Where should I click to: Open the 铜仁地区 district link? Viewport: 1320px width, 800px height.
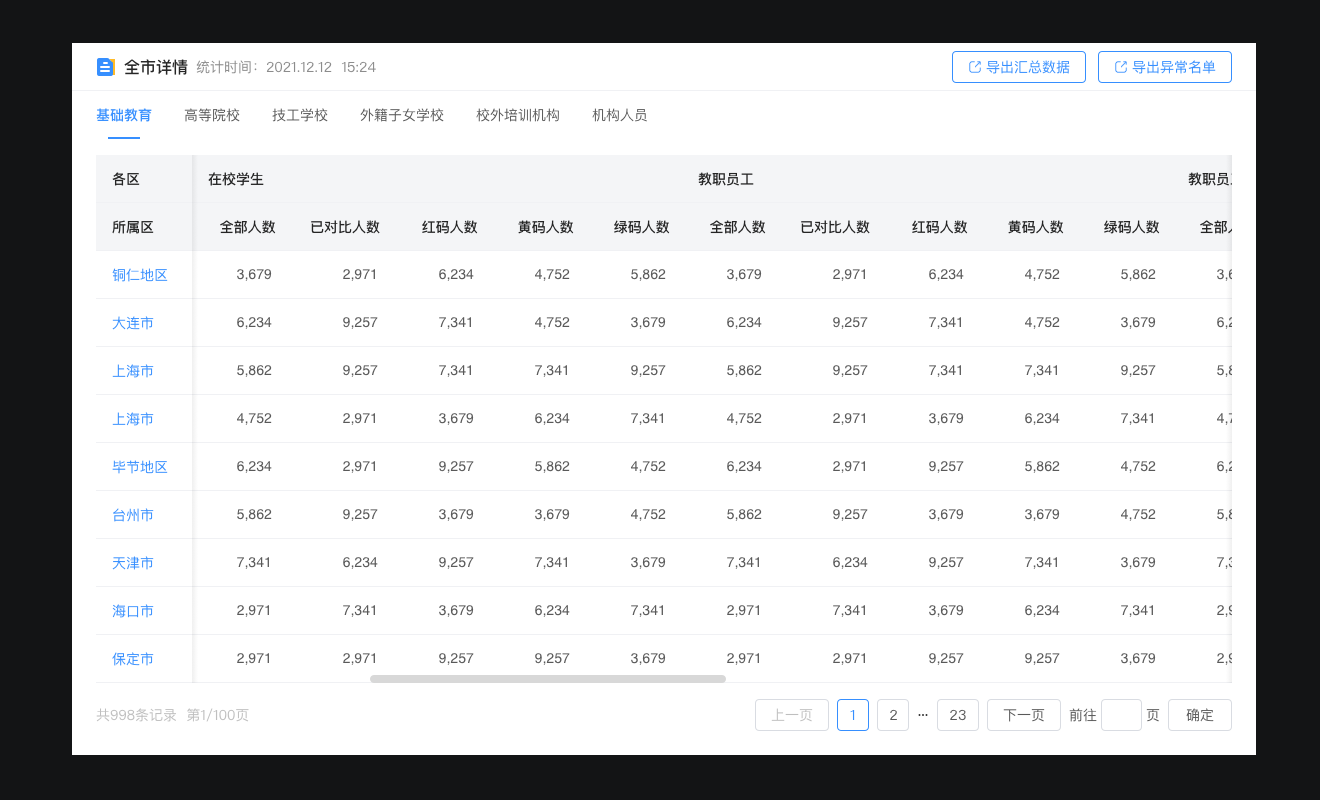coord(140,275)
